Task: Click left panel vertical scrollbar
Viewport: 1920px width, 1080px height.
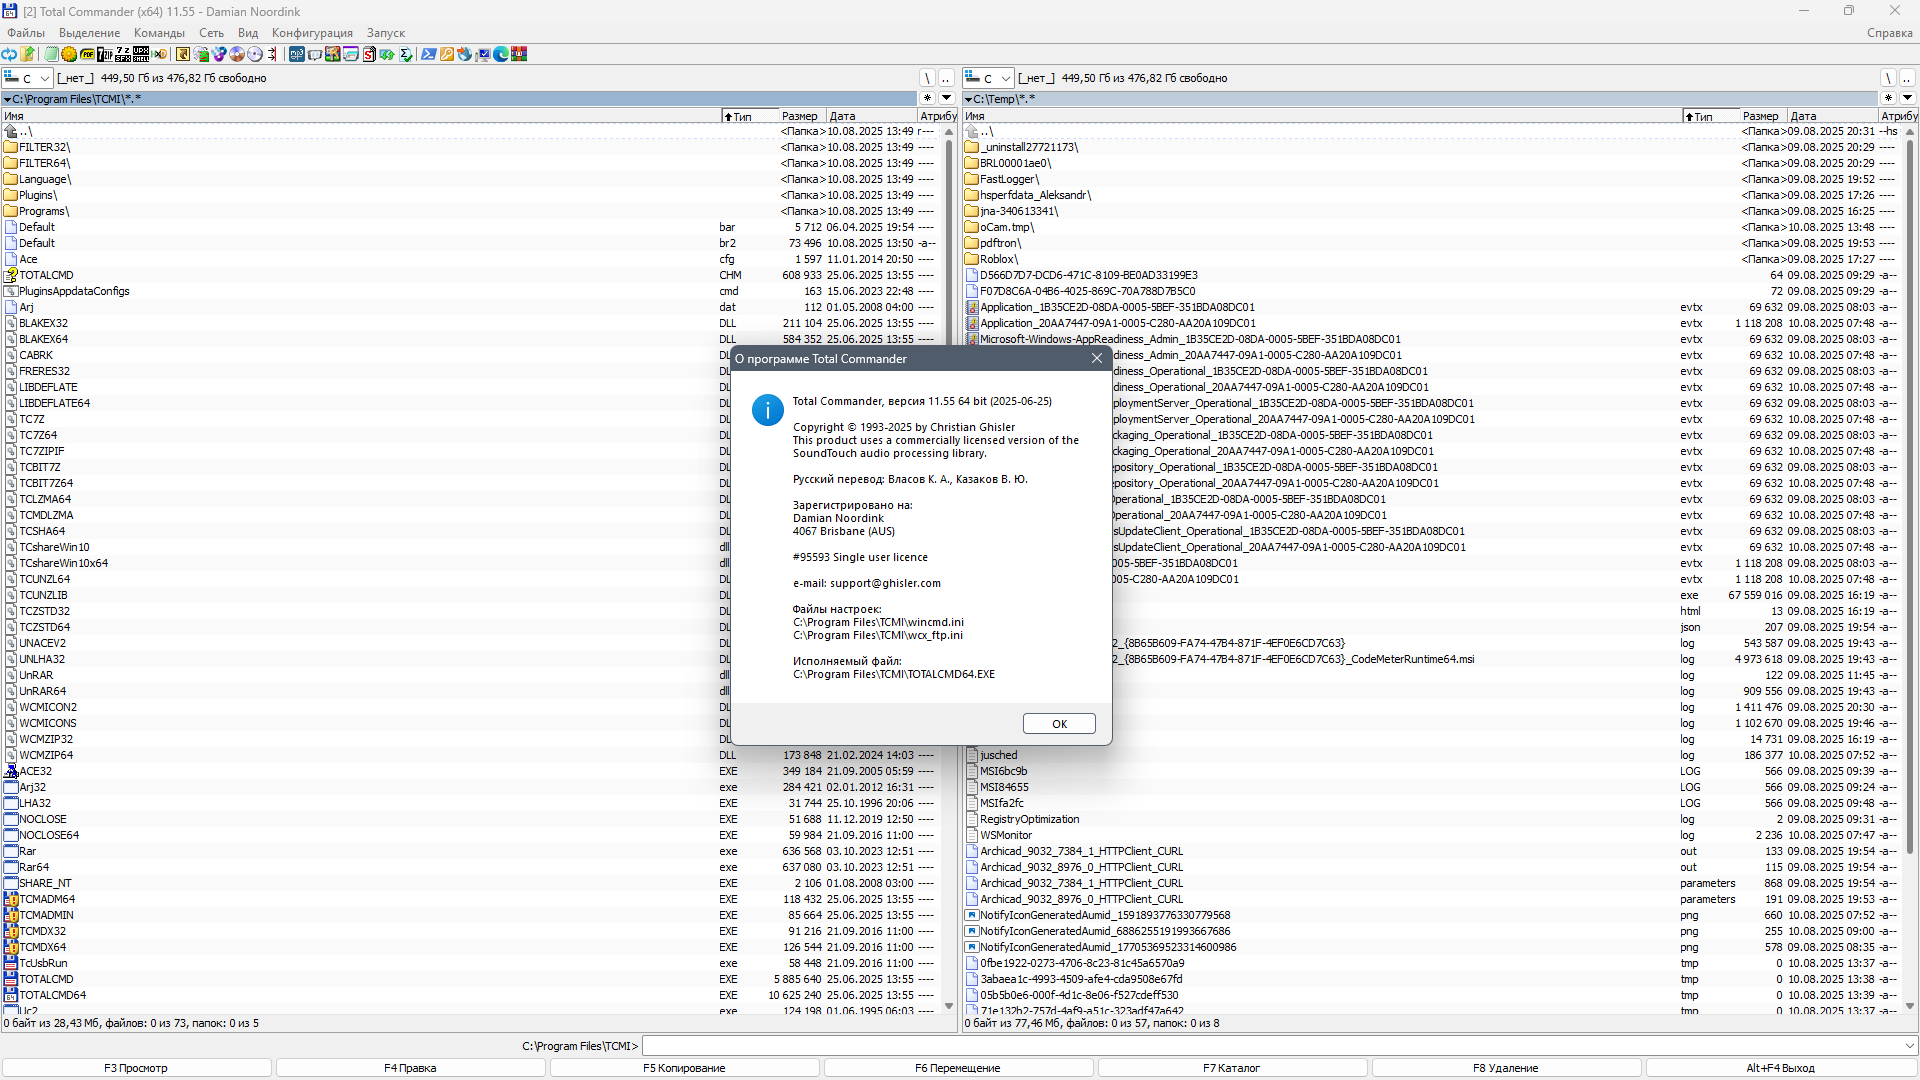Action: click(949, 570)
